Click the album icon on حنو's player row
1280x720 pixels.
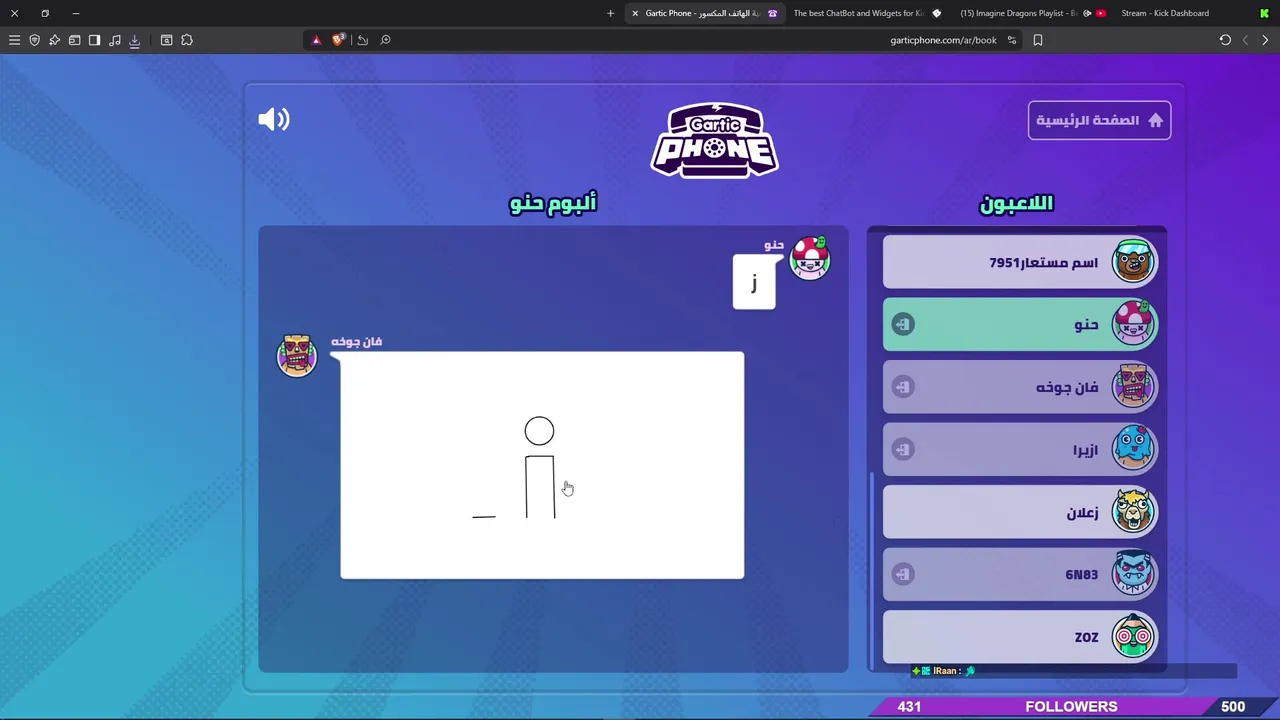tap(903, 325)
